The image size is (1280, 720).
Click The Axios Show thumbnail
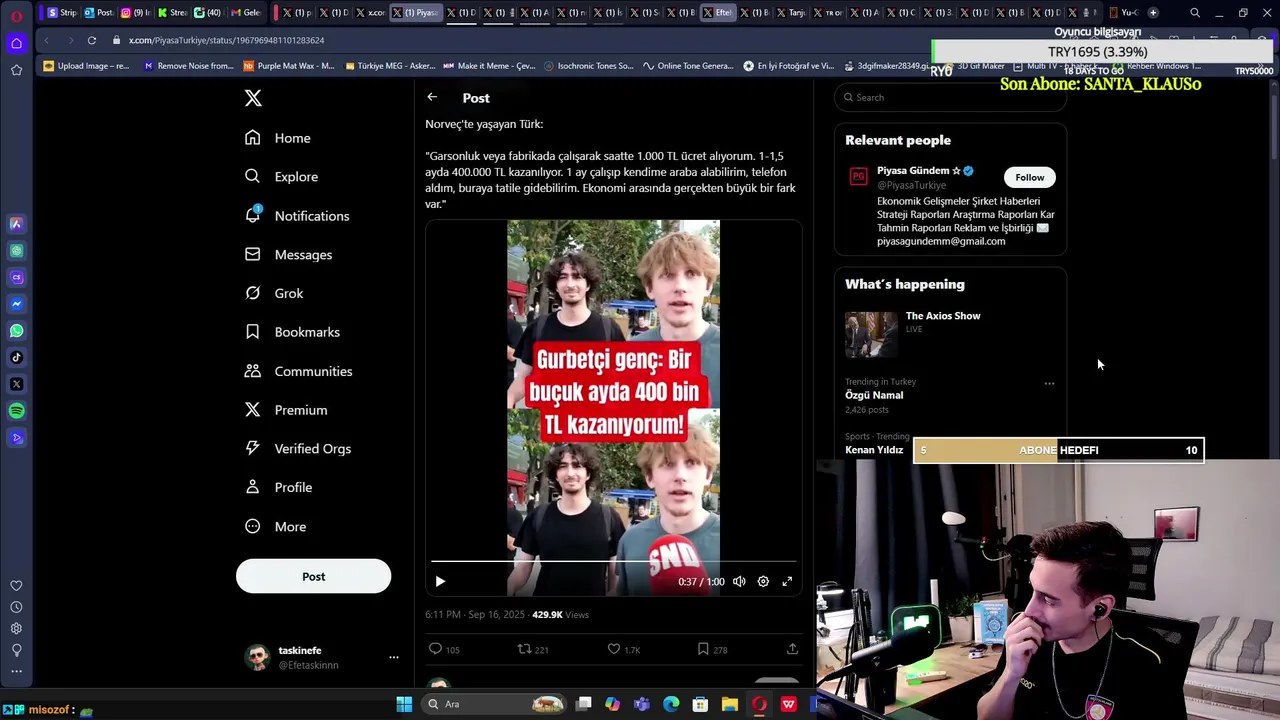(x=871, y=334)
